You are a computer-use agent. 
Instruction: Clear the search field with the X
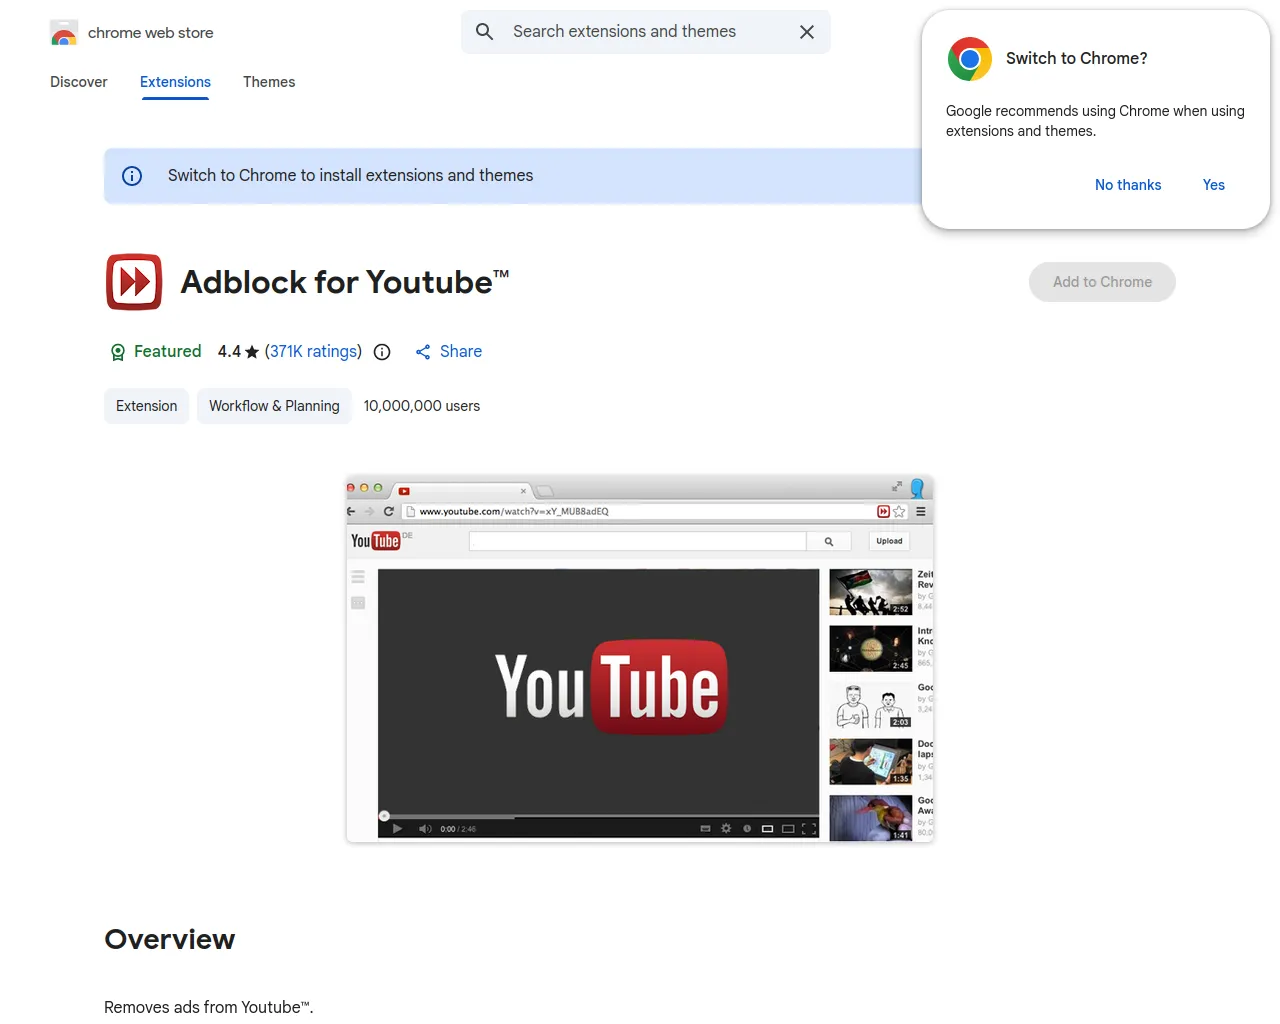click(x=807, y=32)
